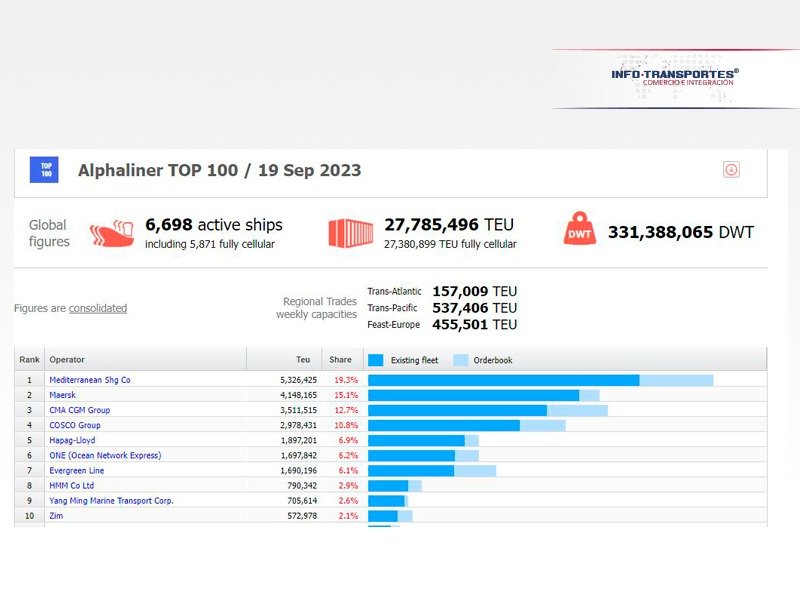
Task: Click the 2,978,431 TEU value
Action: click(x=298, y=425)
